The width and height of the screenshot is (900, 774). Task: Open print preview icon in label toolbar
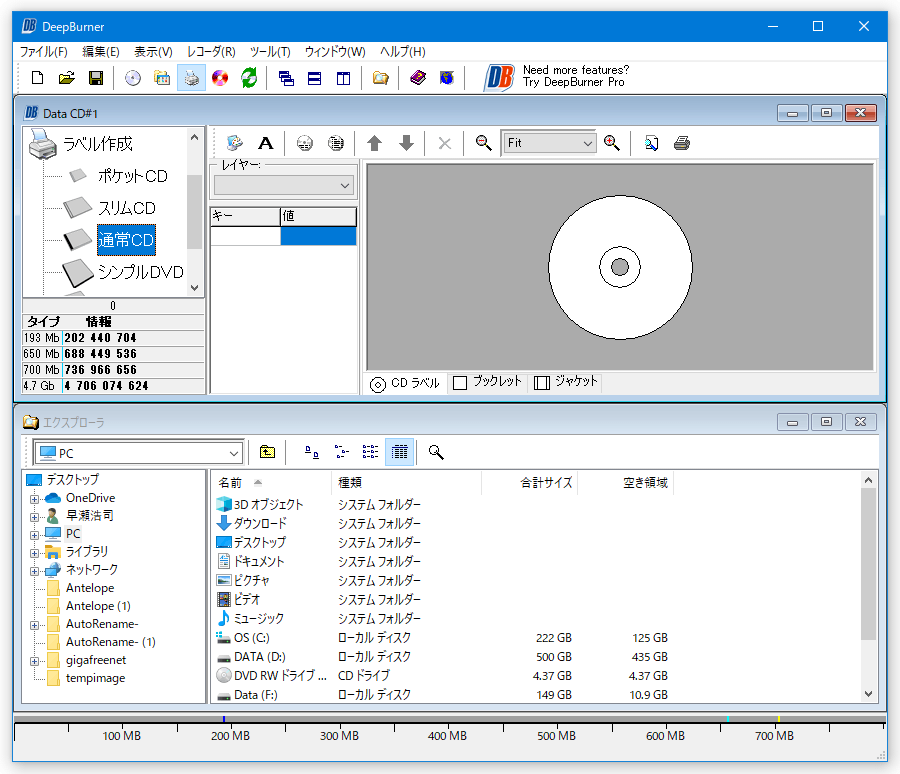coord(651,143)
